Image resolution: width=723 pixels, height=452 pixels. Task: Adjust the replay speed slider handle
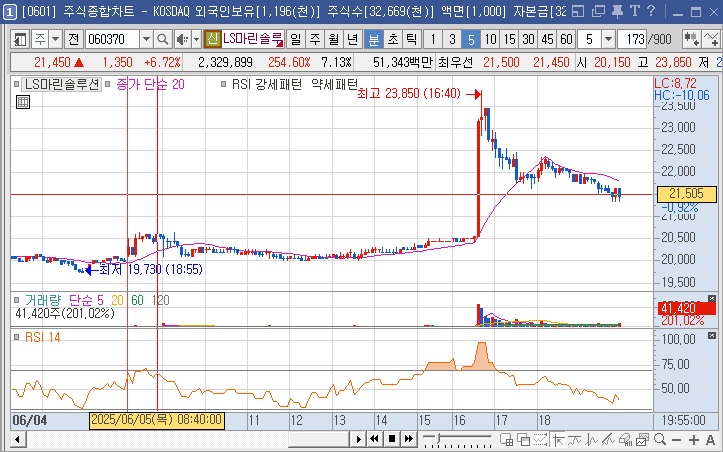pos(438,437)
